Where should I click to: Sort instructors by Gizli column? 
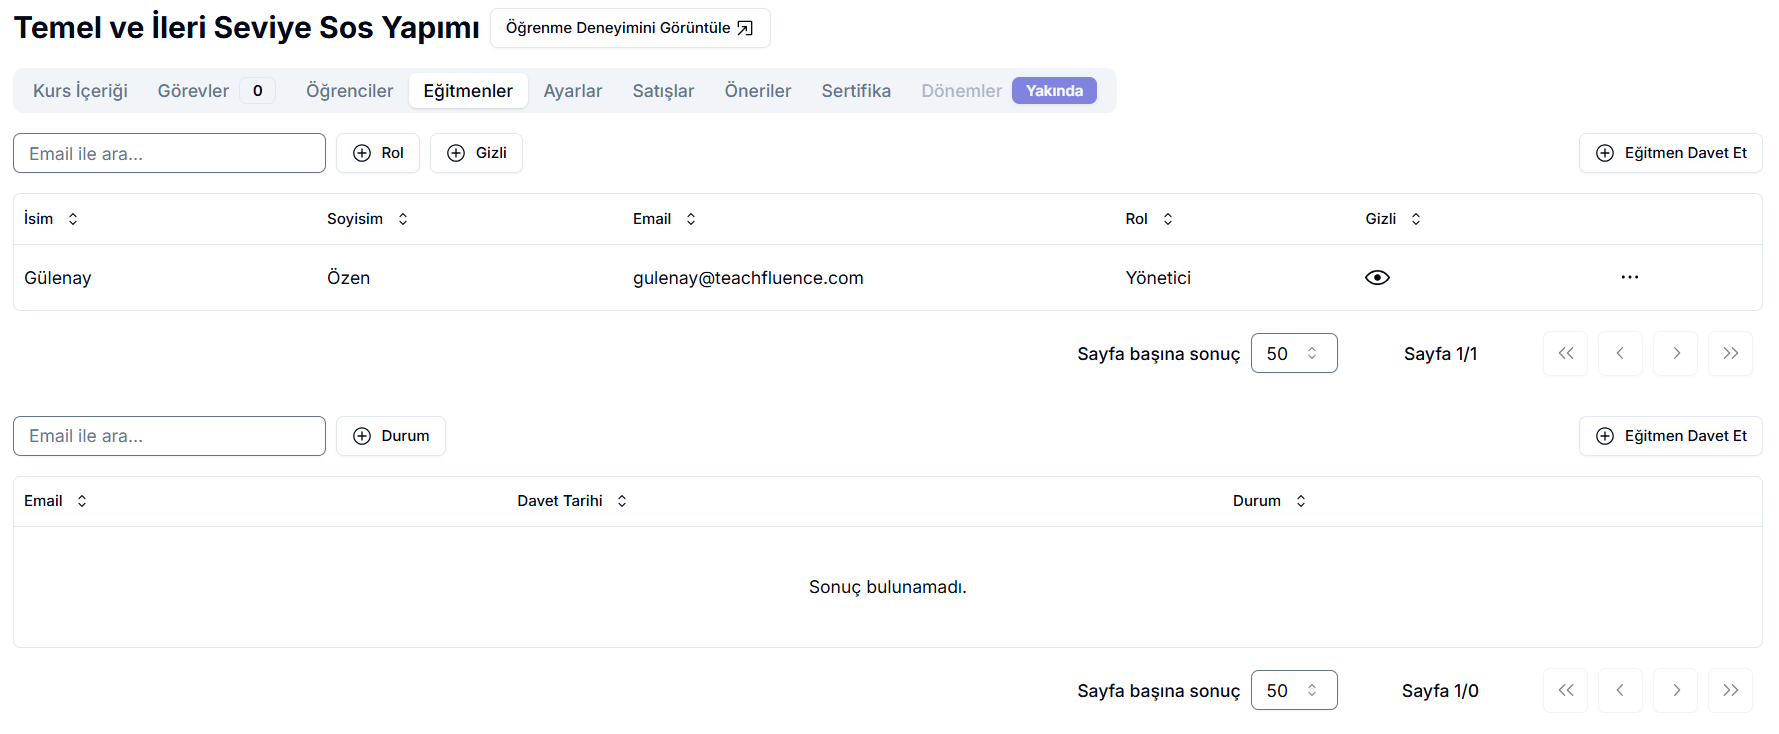coord(1393,219)
